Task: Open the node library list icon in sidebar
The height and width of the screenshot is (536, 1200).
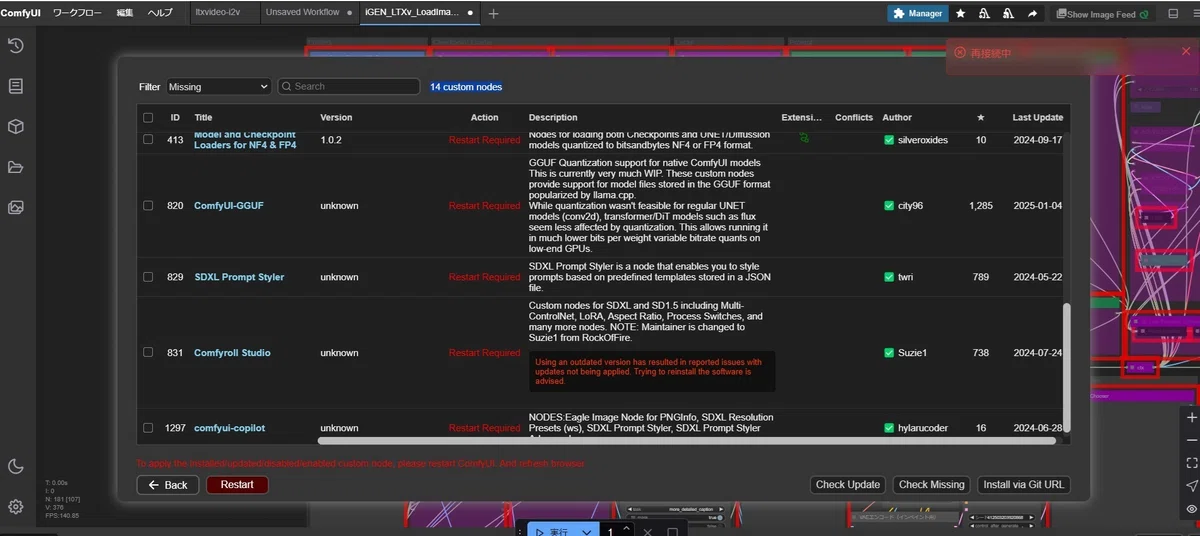Action: click(x=16, y=86)
